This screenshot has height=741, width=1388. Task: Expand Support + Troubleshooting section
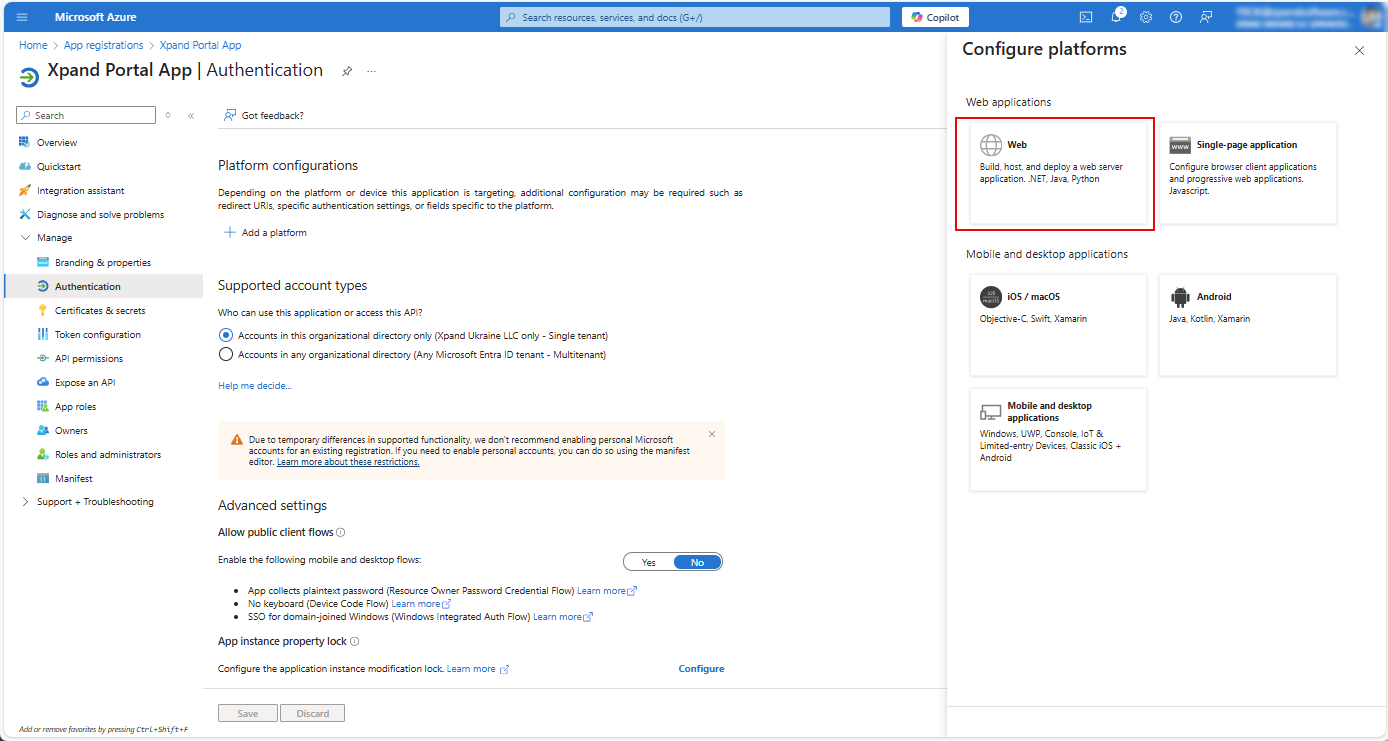click(x=26, y=502)
